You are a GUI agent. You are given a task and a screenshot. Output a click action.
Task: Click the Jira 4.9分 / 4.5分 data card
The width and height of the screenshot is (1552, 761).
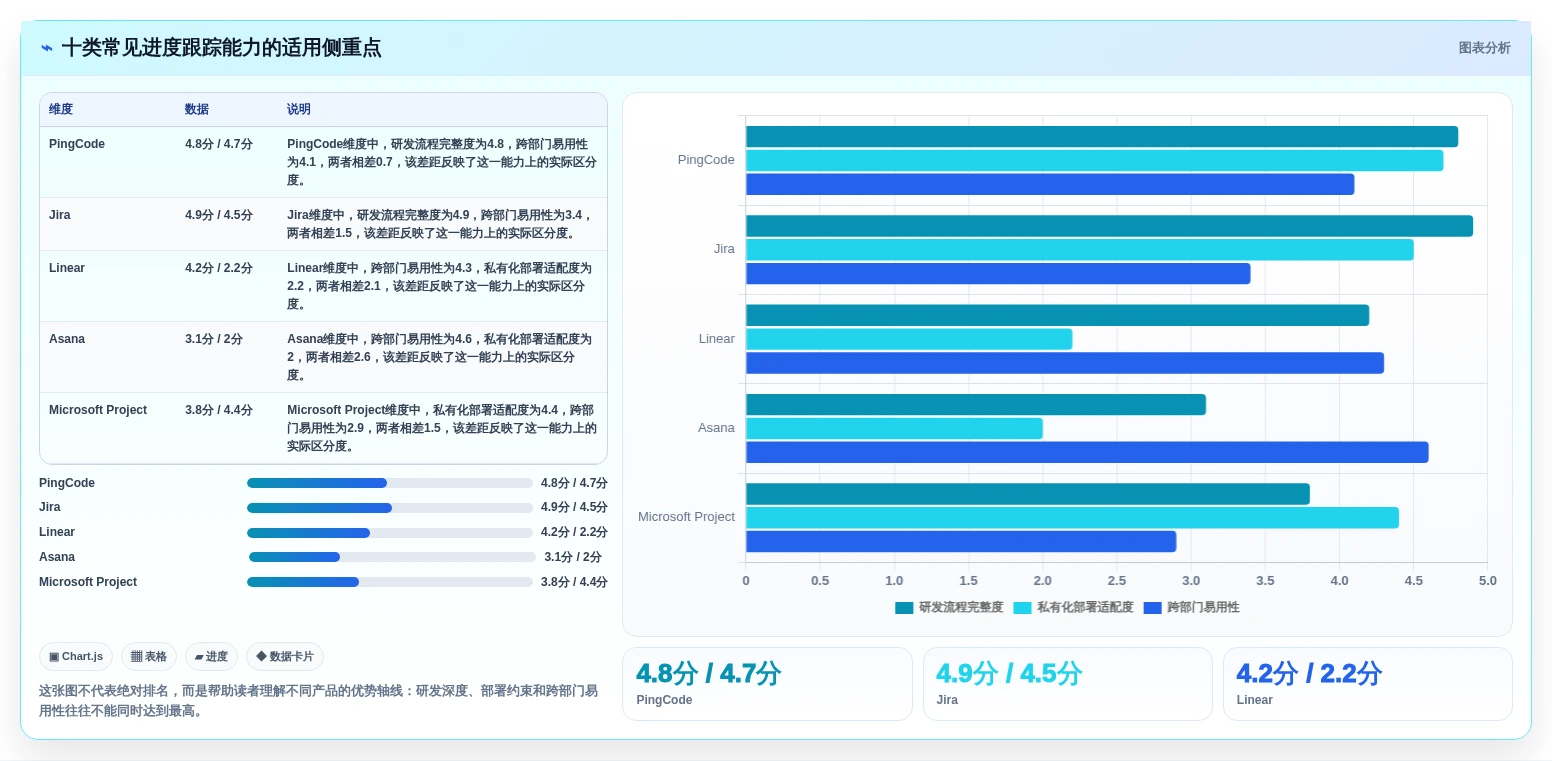coord(1067,684)
